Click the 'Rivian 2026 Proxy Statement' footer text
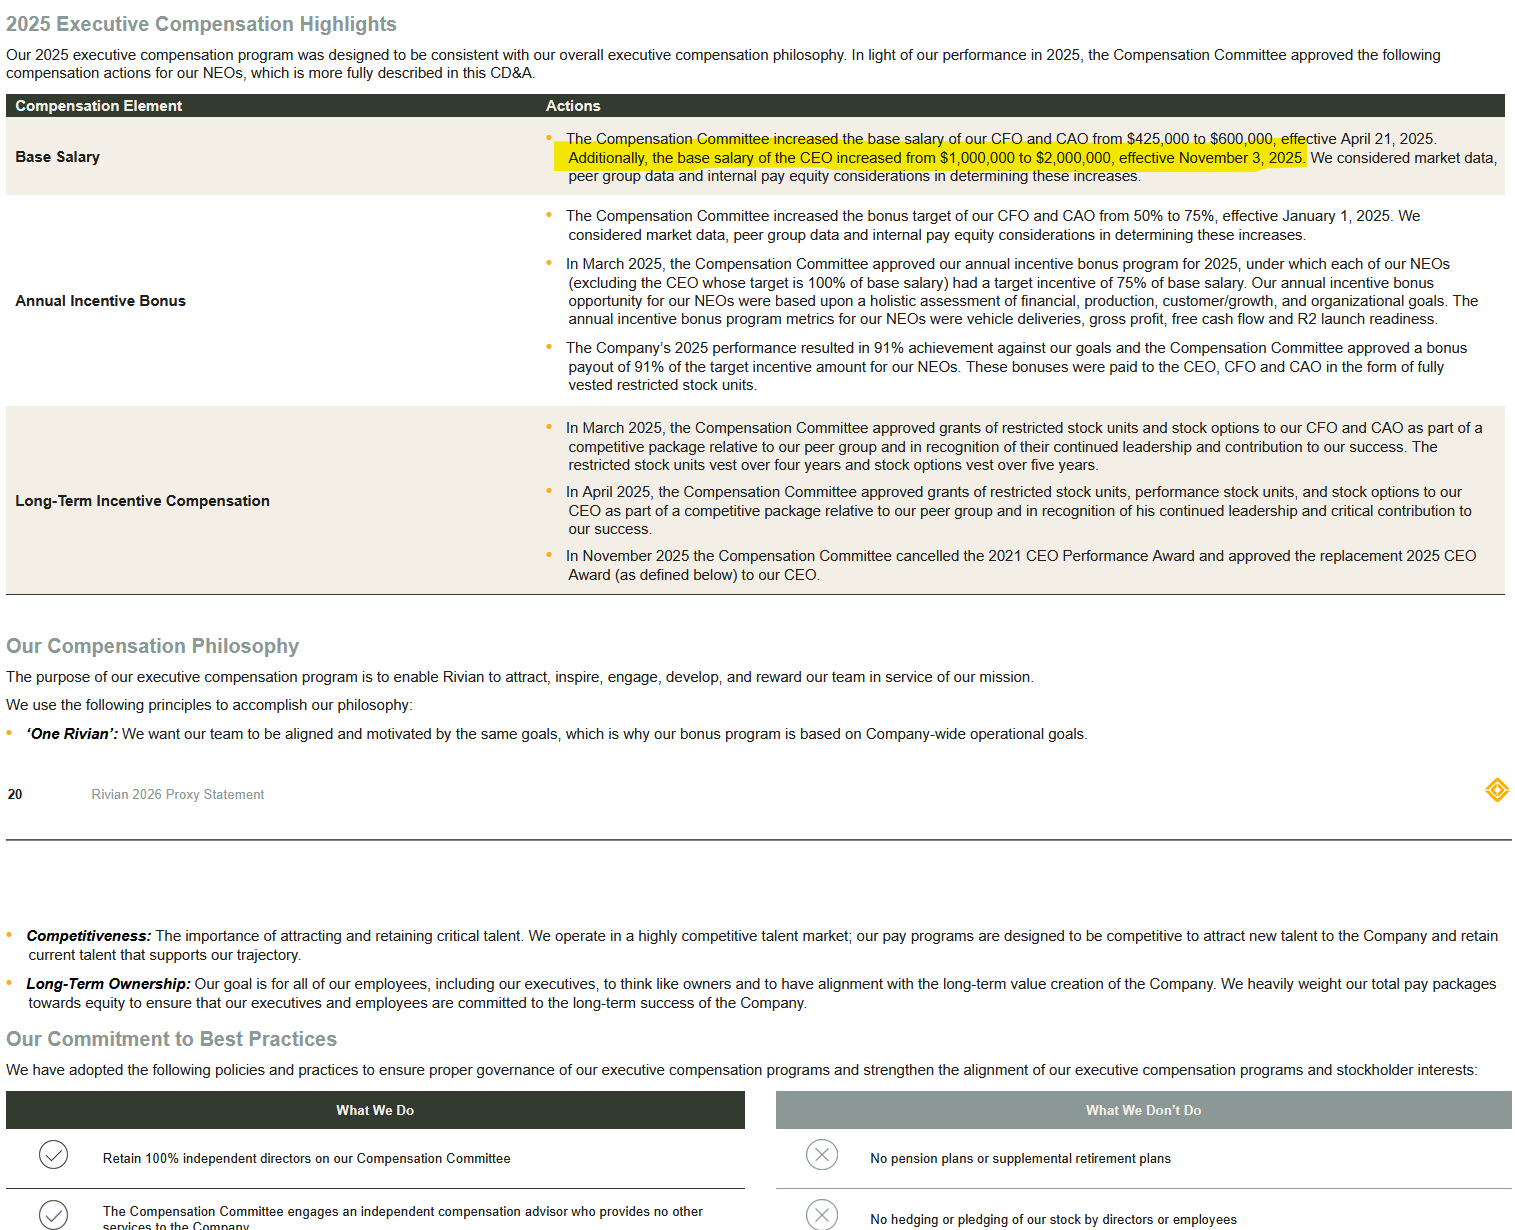This screenshot has height=1230, width=1515. point(178,795)
